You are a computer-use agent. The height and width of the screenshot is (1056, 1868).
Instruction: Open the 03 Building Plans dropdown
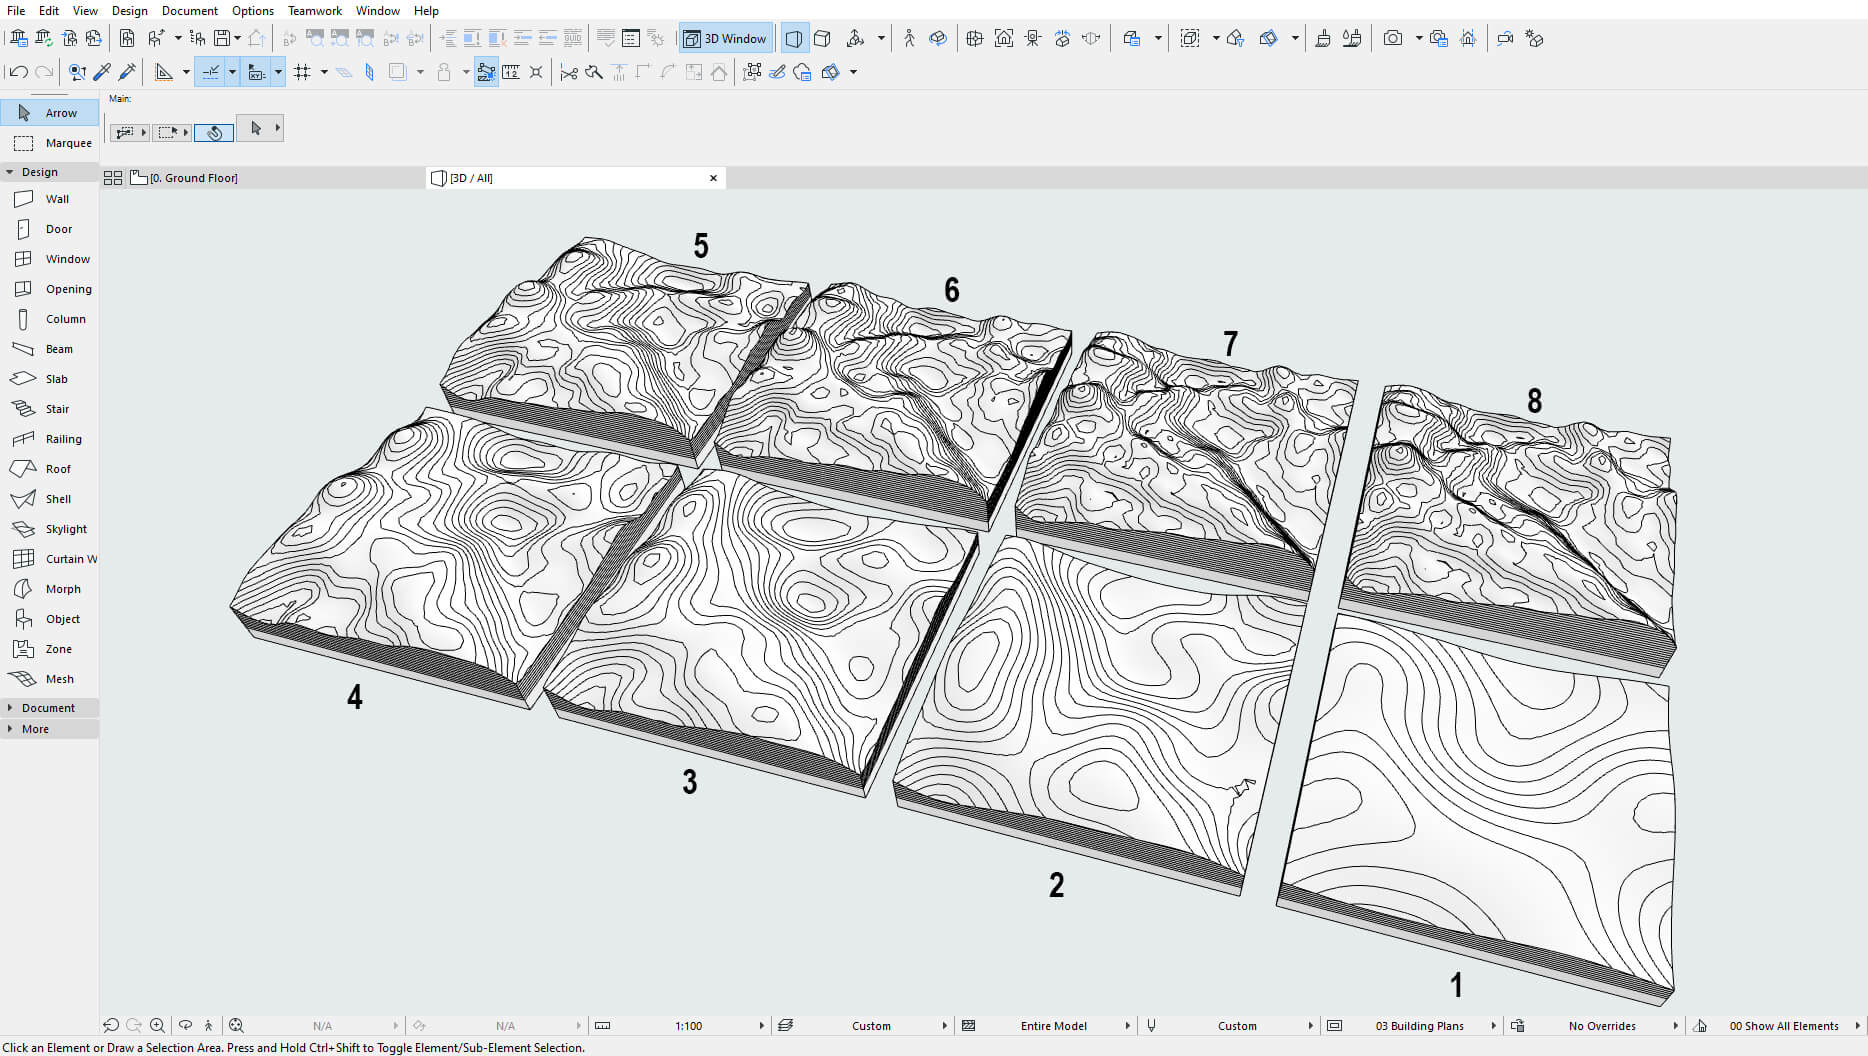pyautogui.click(x=1420, y=1025)
